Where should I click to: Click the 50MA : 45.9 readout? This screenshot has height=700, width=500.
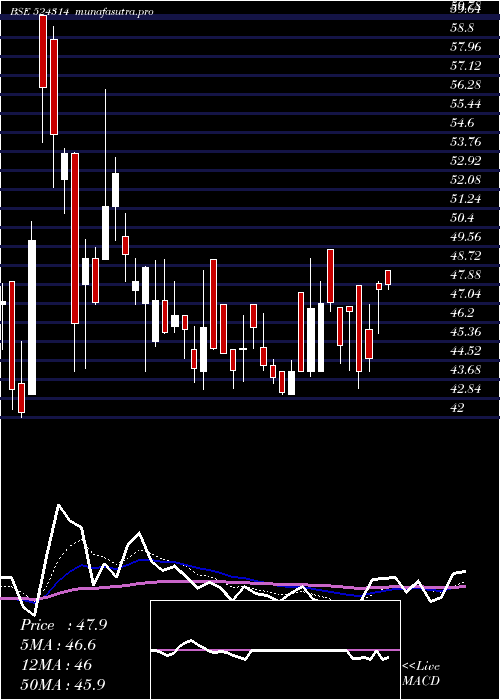pyautogui.click(x=63, y=685)
